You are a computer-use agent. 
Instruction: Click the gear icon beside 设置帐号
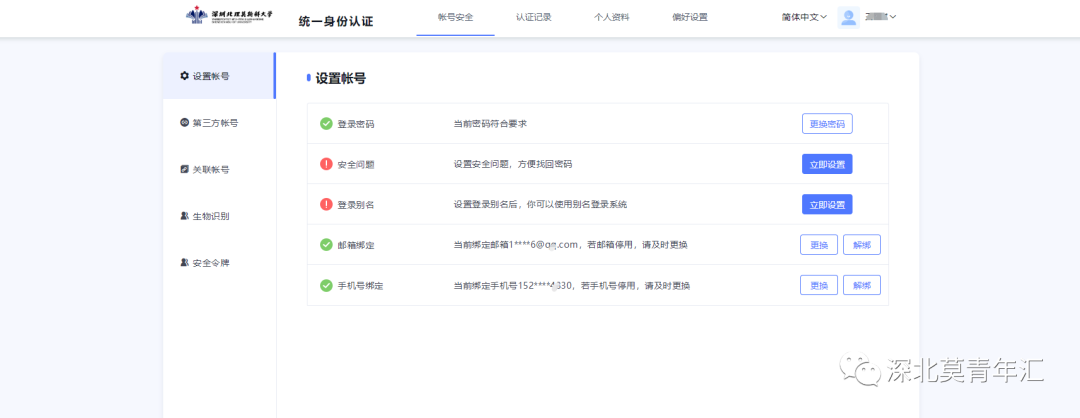pos(184,76)
